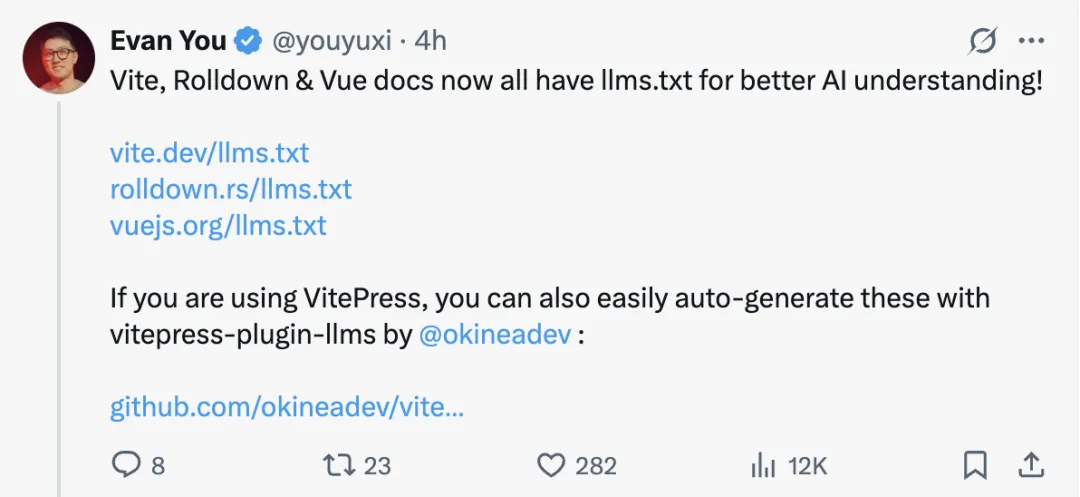Click the reply speech bubble icon

(x=126, y=466)
